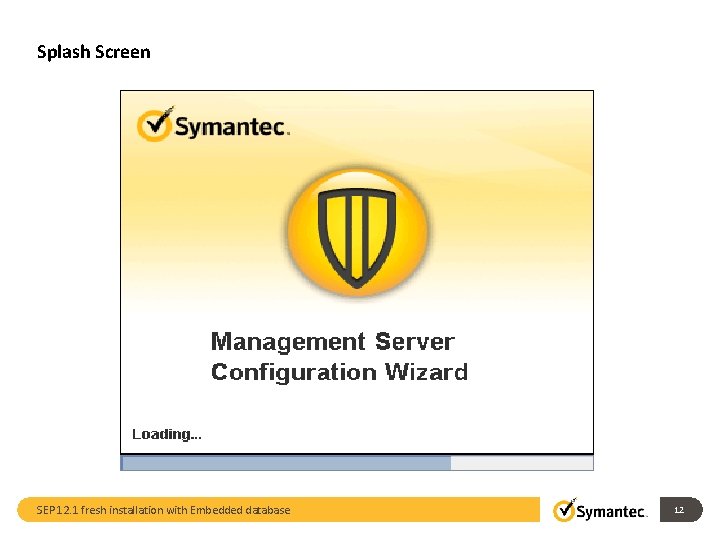Click the "Loading..." status text

click(x=167, y=434)
